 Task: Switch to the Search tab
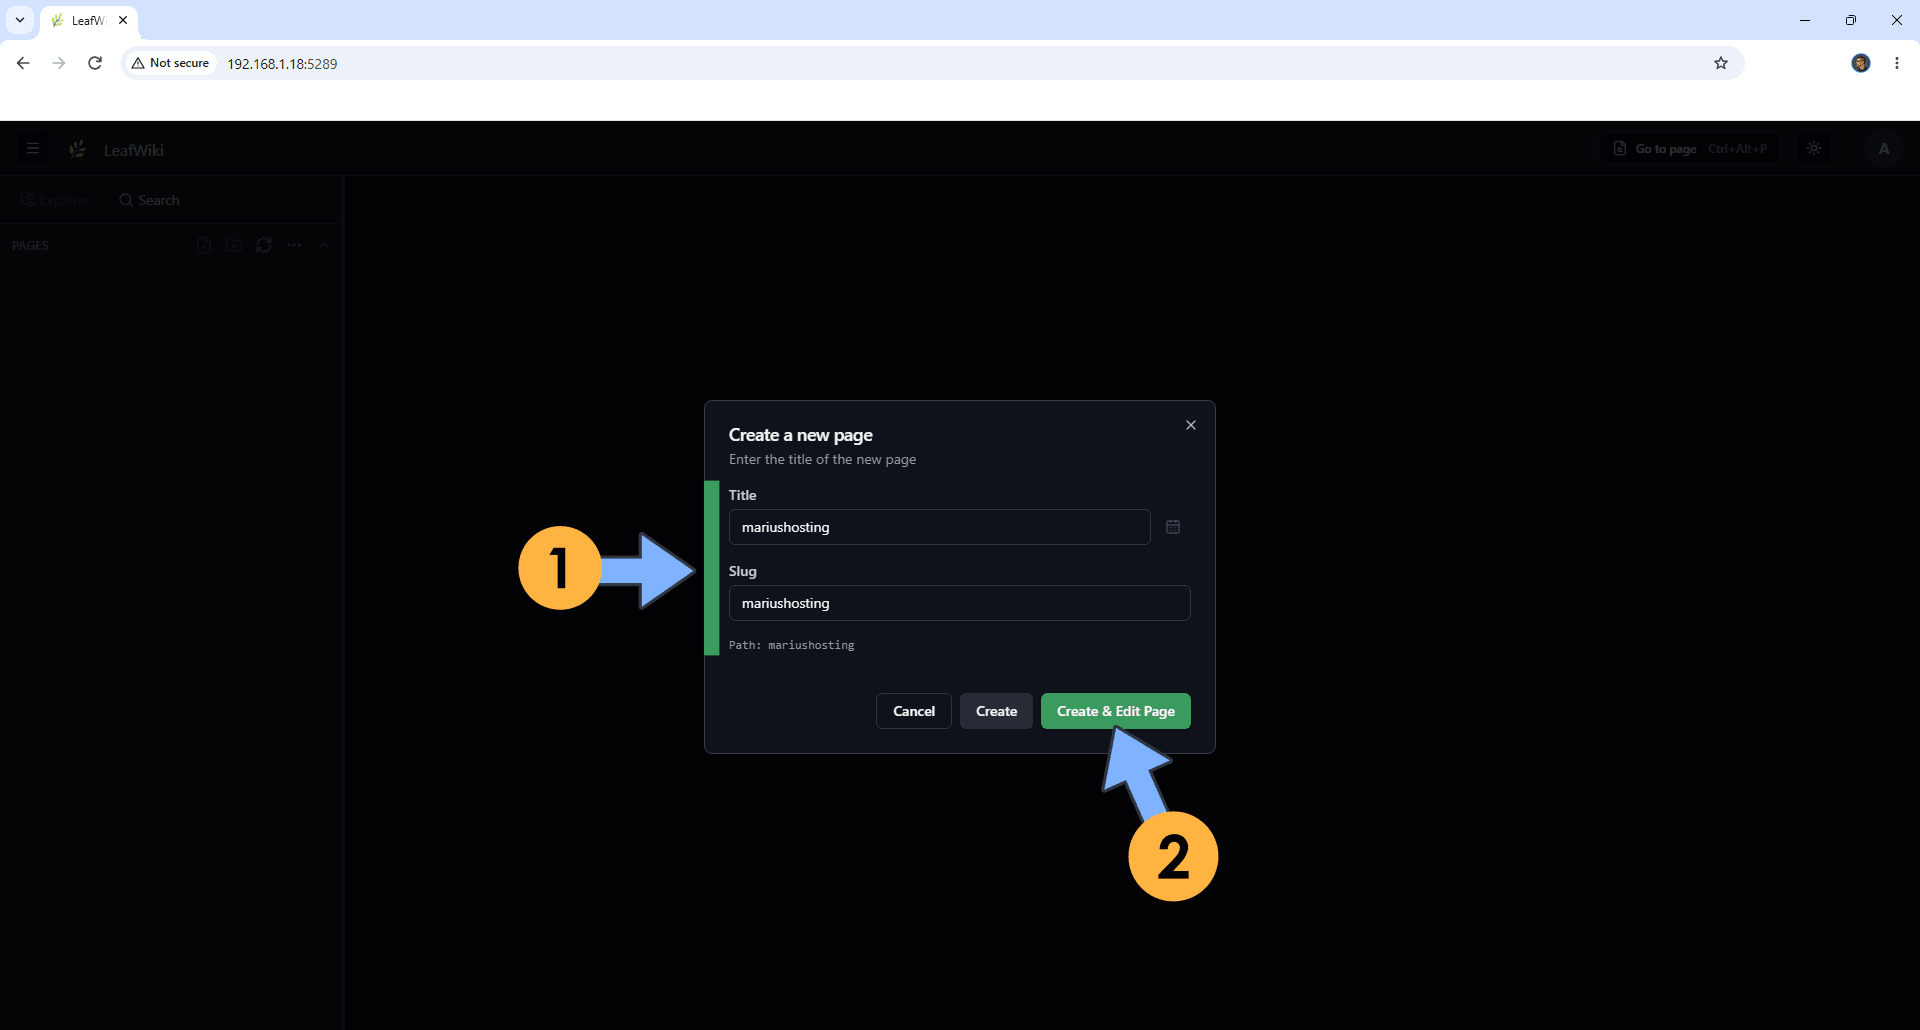point(149,200)
